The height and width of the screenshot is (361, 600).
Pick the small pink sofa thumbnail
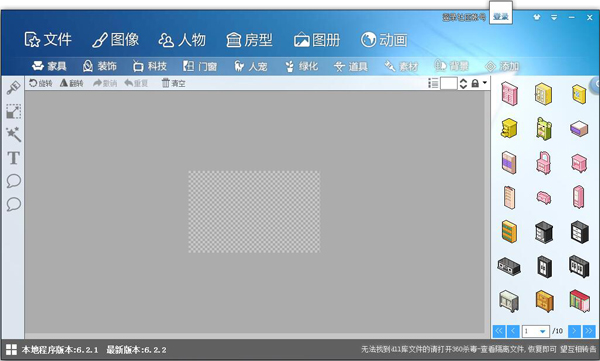point(544,198)
